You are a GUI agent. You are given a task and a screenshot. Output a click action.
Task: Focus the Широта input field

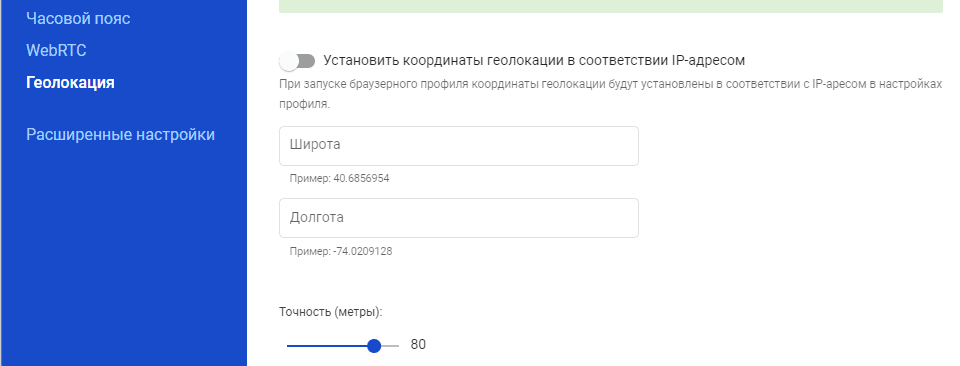459,146
